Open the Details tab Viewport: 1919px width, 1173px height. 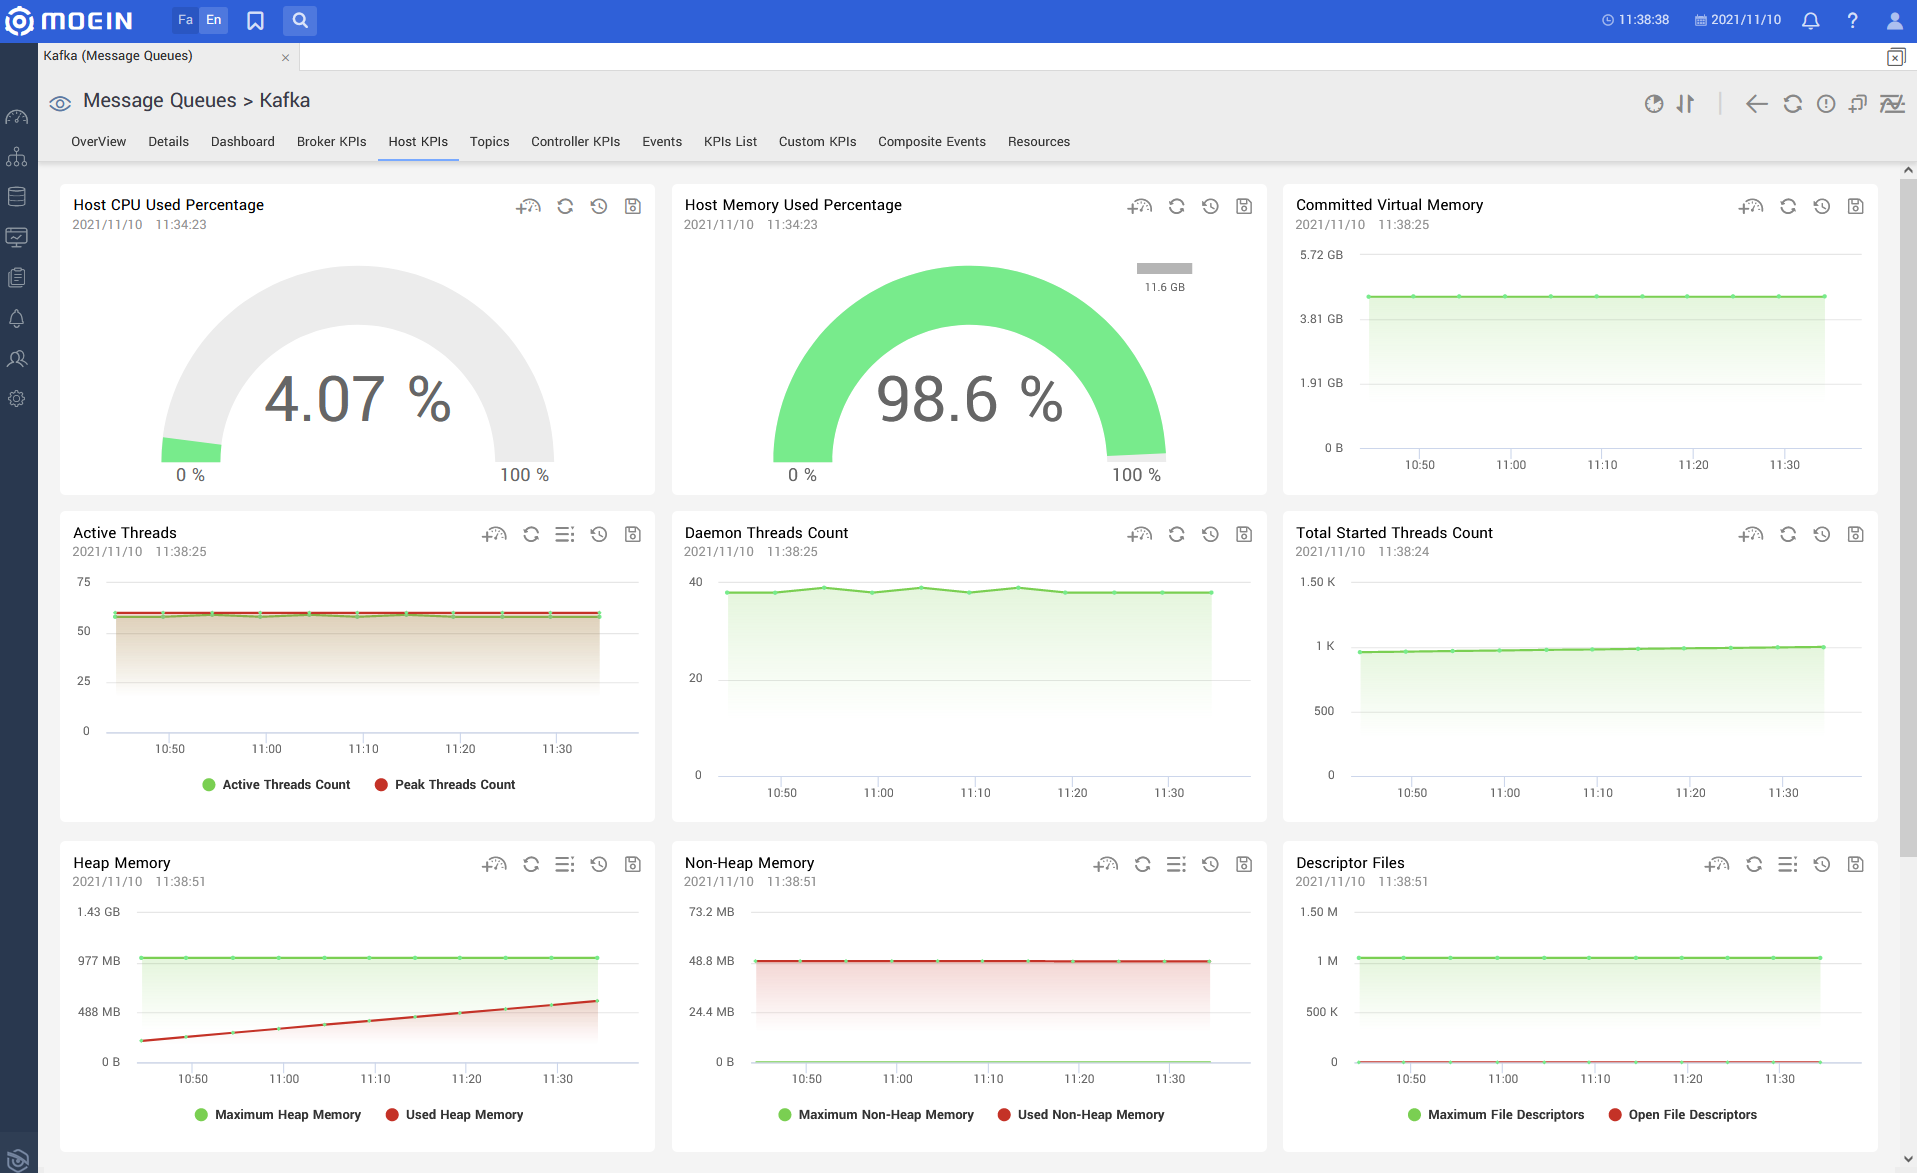168,142
